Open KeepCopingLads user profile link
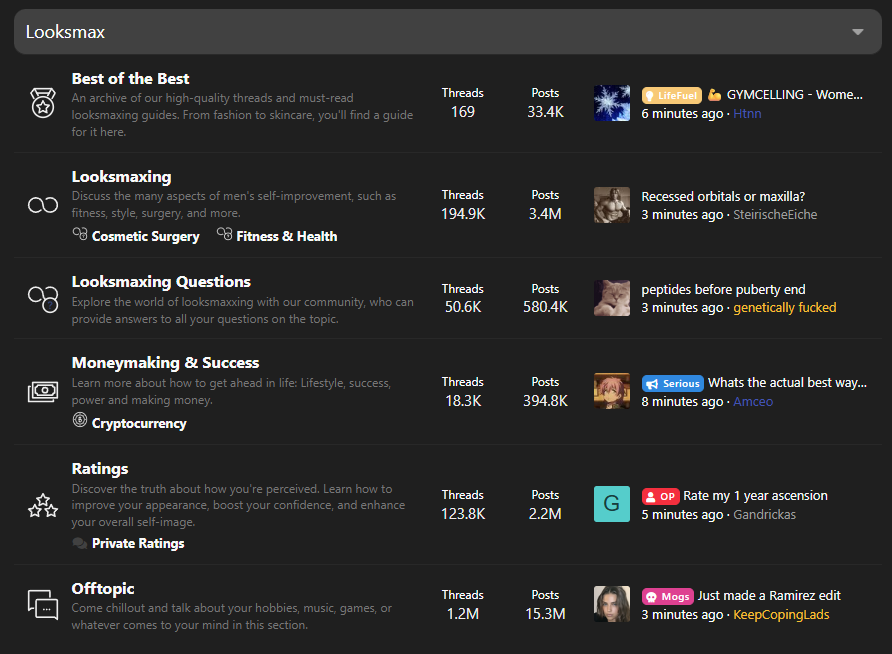Viewport: 892px width, 654px height. pyautogui.click(x=781, y=615)
